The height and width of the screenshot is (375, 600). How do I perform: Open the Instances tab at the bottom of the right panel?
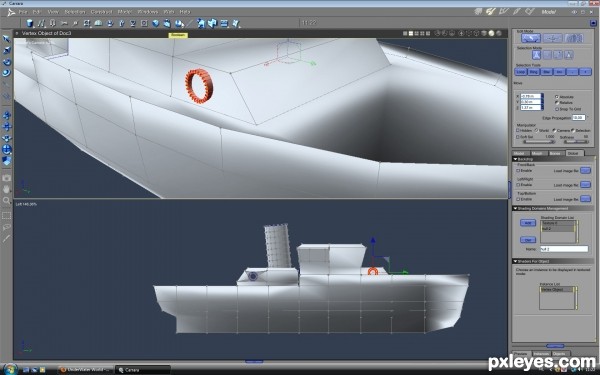click(541, 354)
